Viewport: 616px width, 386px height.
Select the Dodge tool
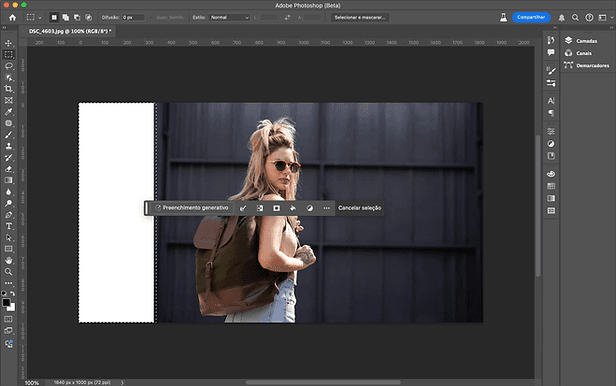coord(8,203)
